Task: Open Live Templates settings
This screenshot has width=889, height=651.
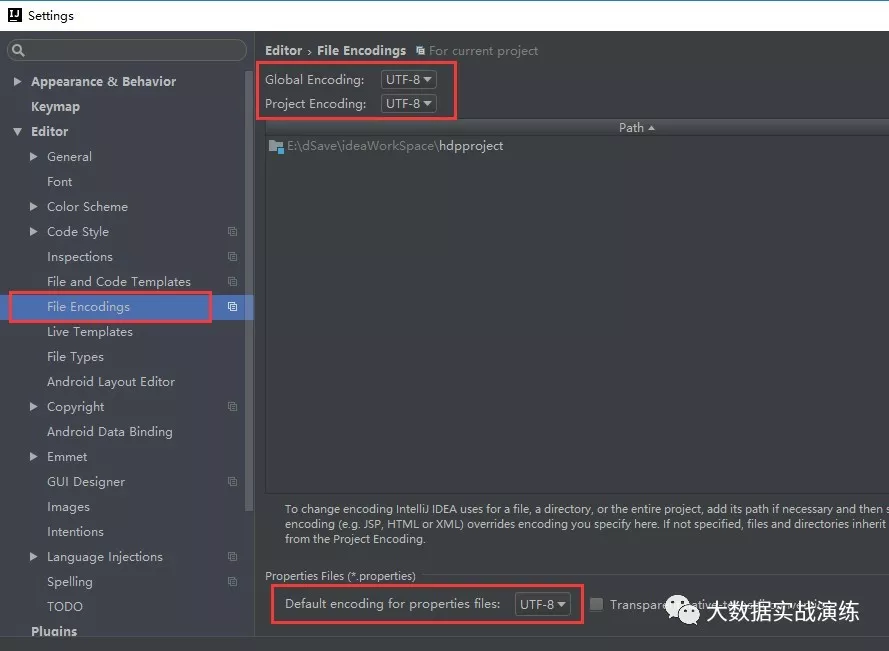Action: click(x=90, y=332)
